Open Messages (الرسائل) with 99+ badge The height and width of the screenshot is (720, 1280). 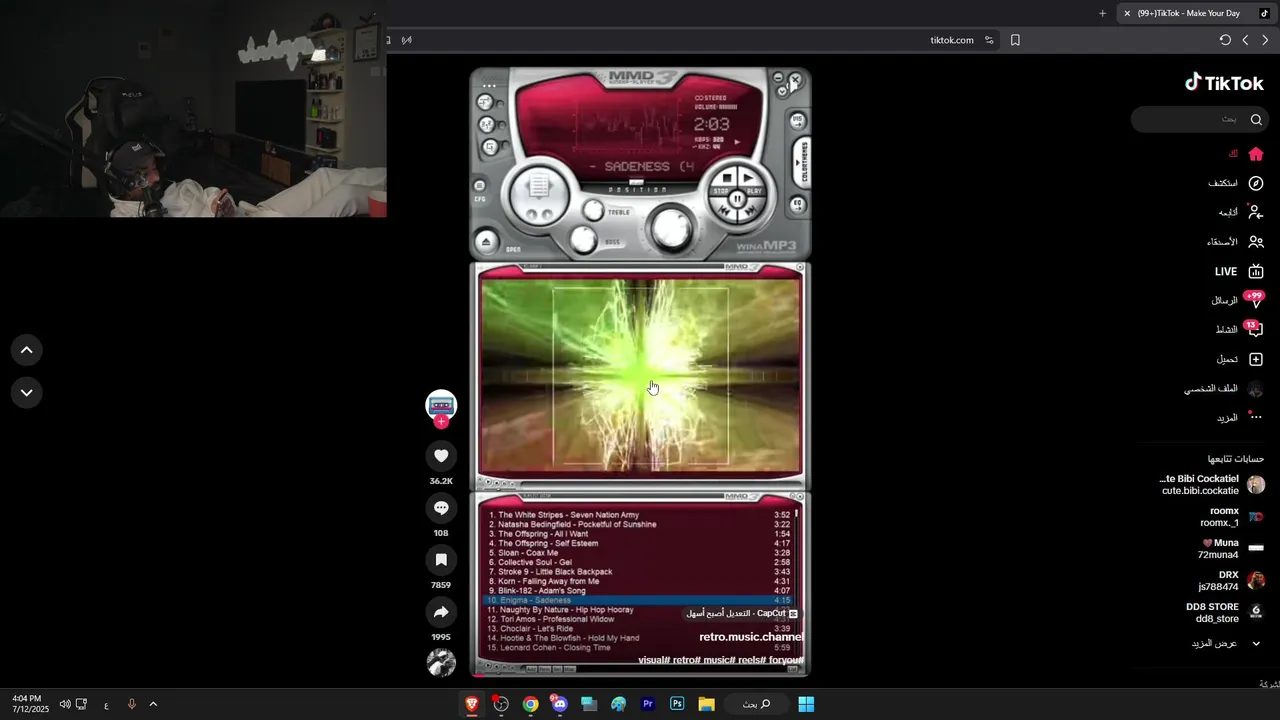(x=1238, y=300)
